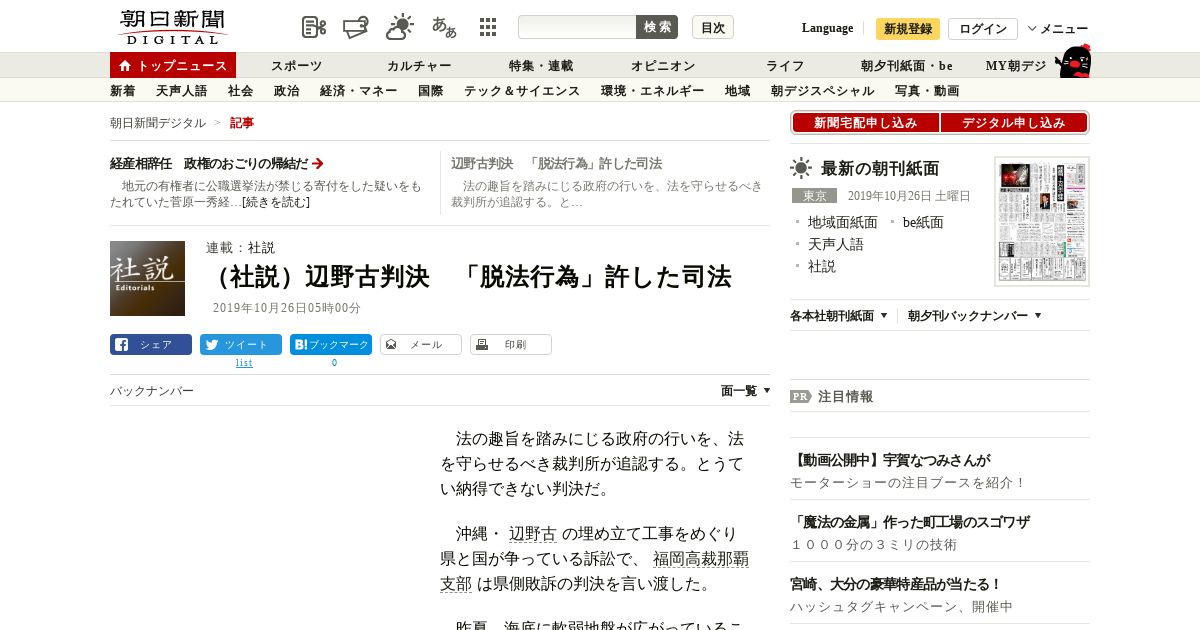Click the 朝日新聞デジタル breadcrumb link
This screenshot has height=630, width=1200.
coord(158,123)
